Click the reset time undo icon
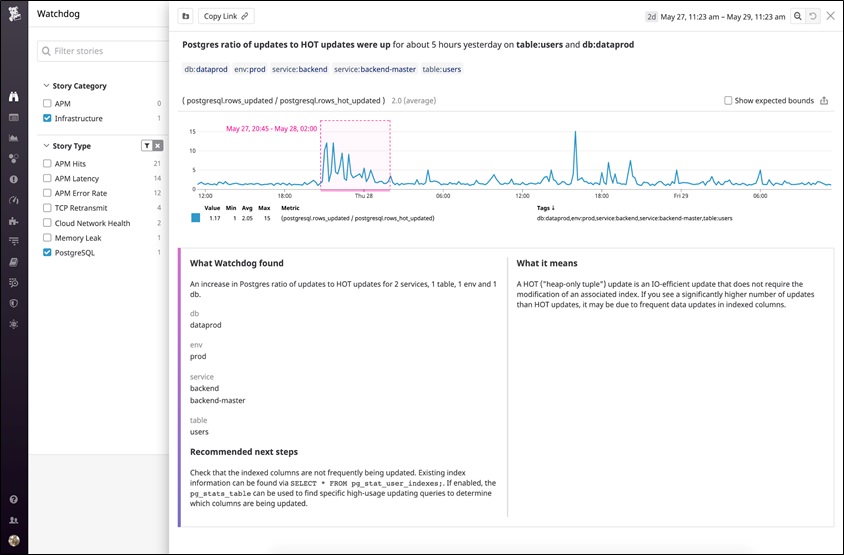Viewport: 844px width, 555px height. pyautogui.click(x=813, y=16)
